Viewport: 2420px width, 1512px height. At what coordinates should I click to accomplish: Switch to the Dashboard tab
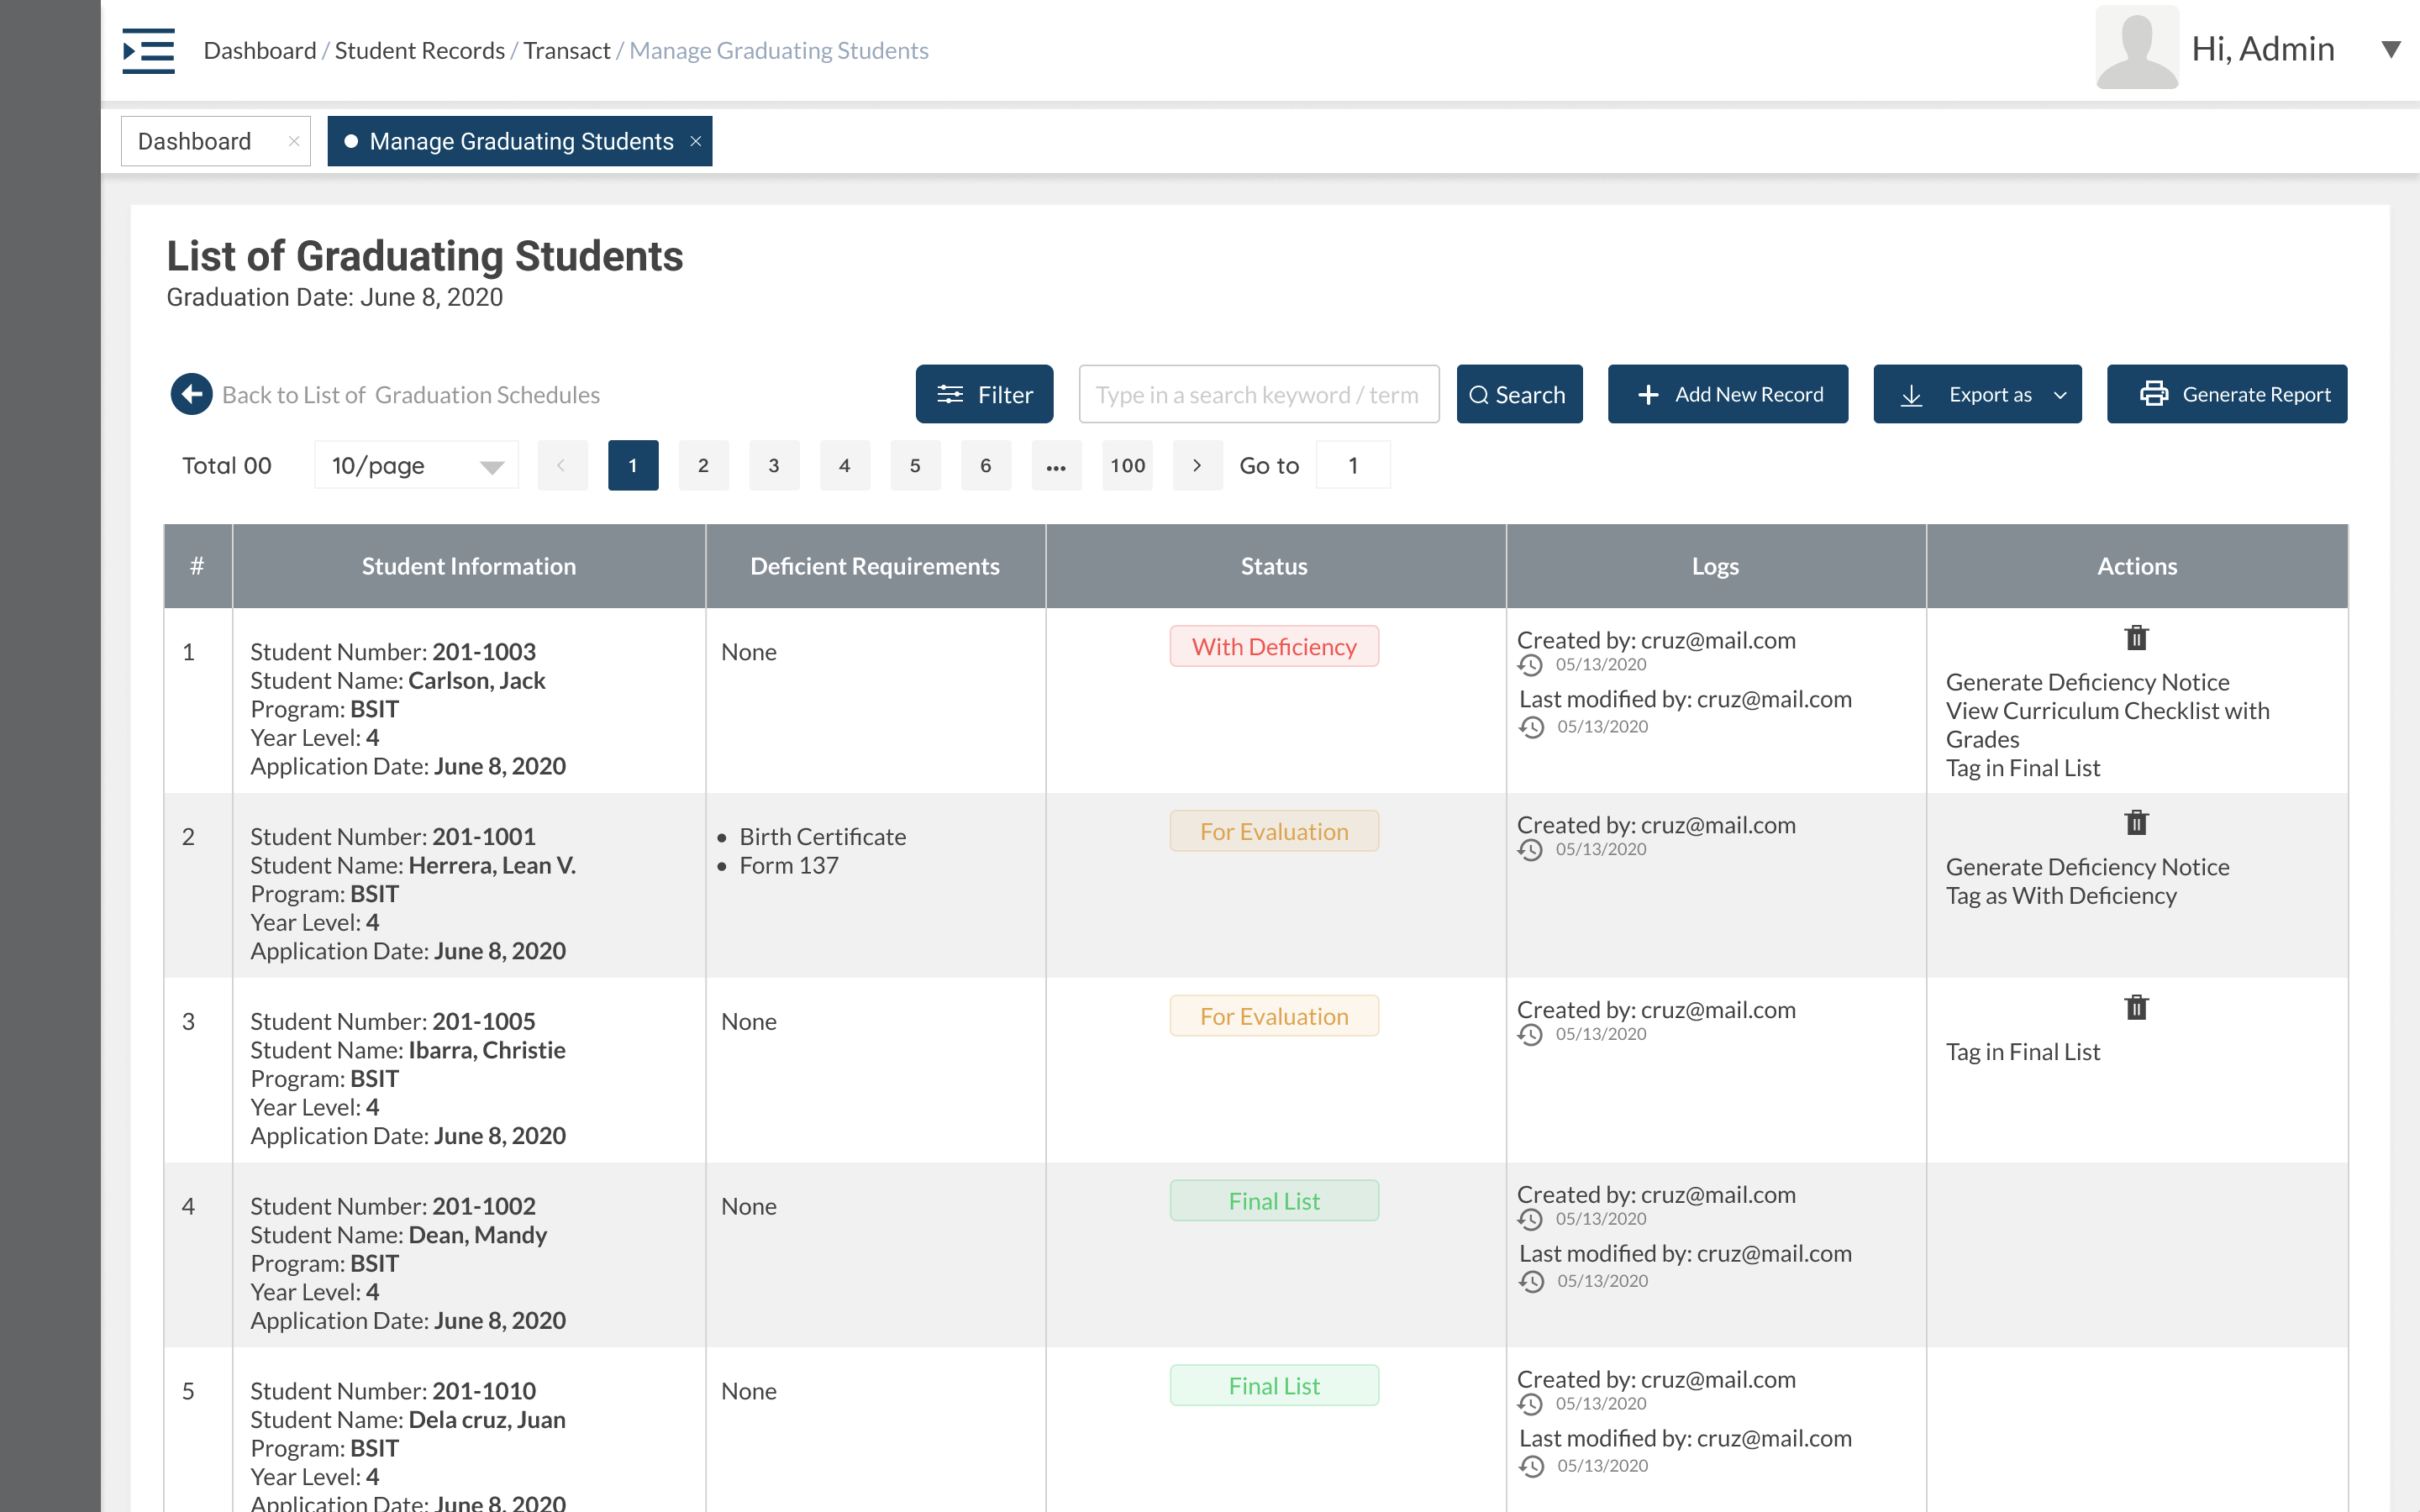[195, 141]
